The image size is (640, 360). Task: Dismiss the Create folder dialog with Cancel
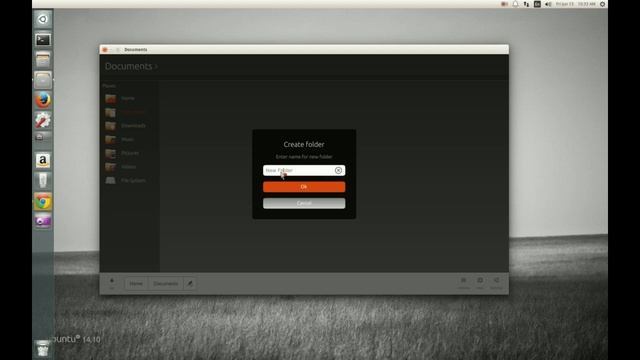[x=304, y=203]
